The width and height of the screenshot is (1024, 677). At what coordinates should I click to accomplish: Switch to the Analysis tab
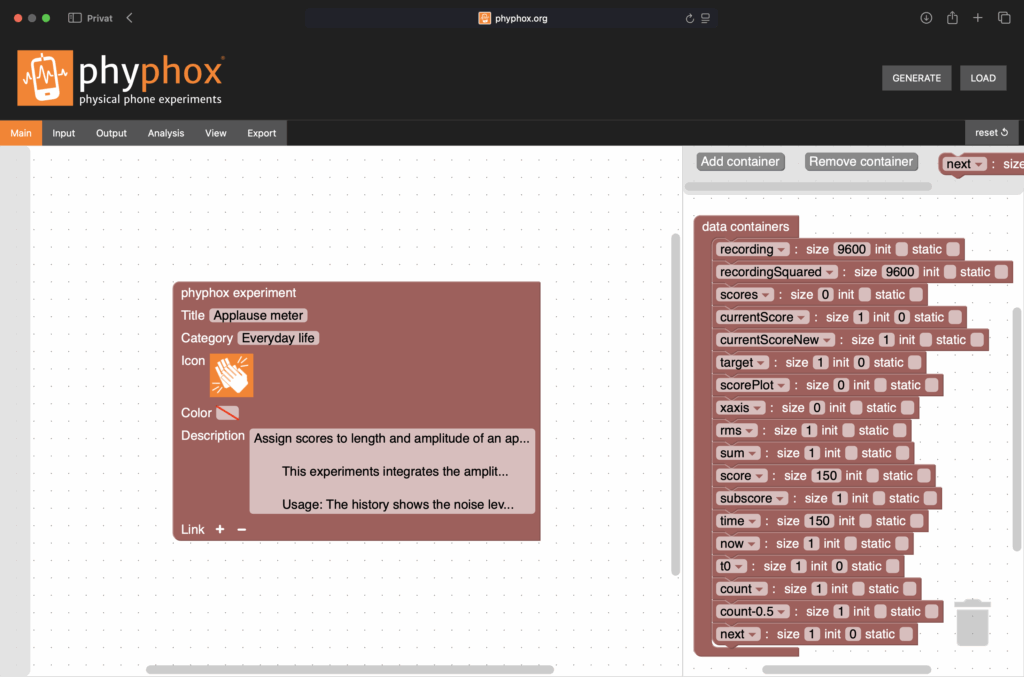coord(165,132)
